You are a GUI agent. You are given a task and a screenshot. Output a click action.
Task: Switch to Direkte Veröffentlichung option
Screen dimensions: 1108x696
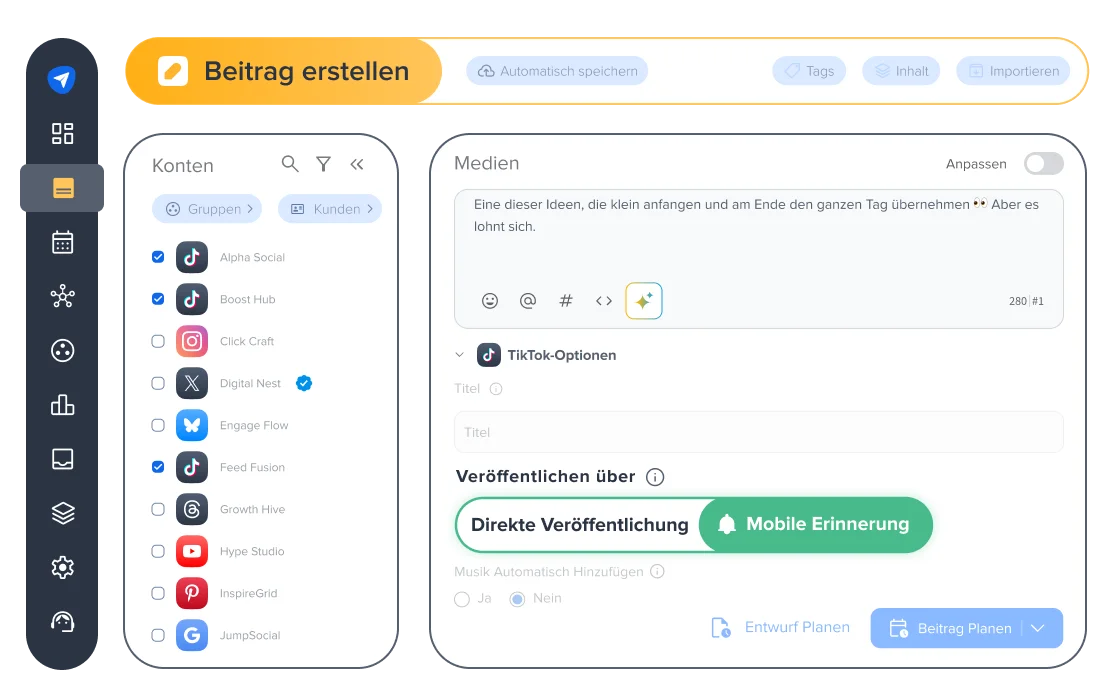[x=579, y=524]
